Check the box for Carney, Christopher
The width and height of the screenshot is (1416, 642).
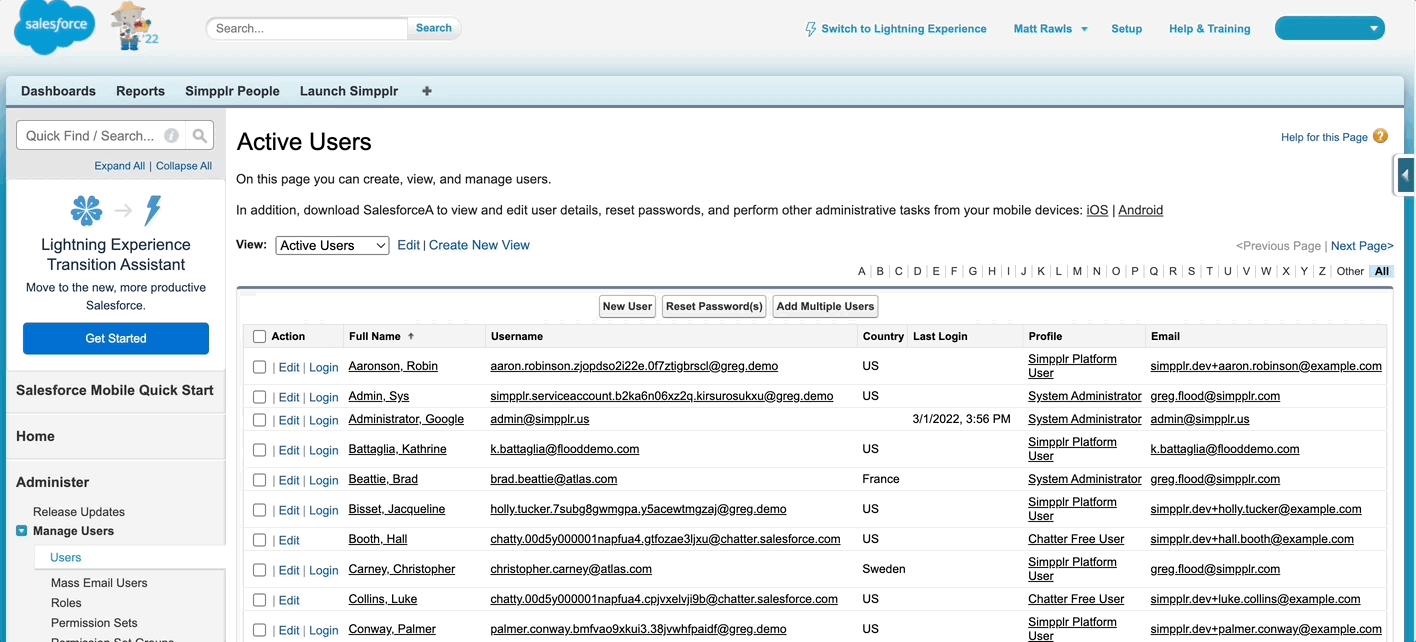[x=260, y=570]
